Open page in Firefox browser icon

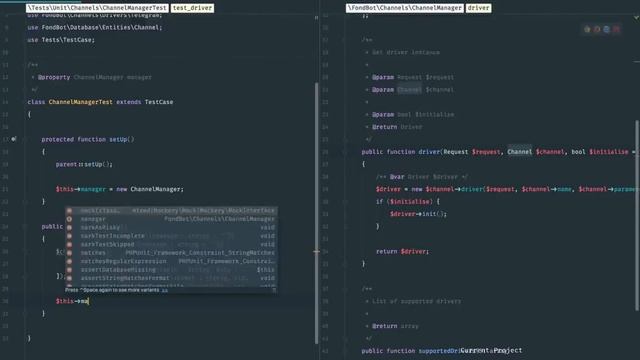[x=597, y=29]
